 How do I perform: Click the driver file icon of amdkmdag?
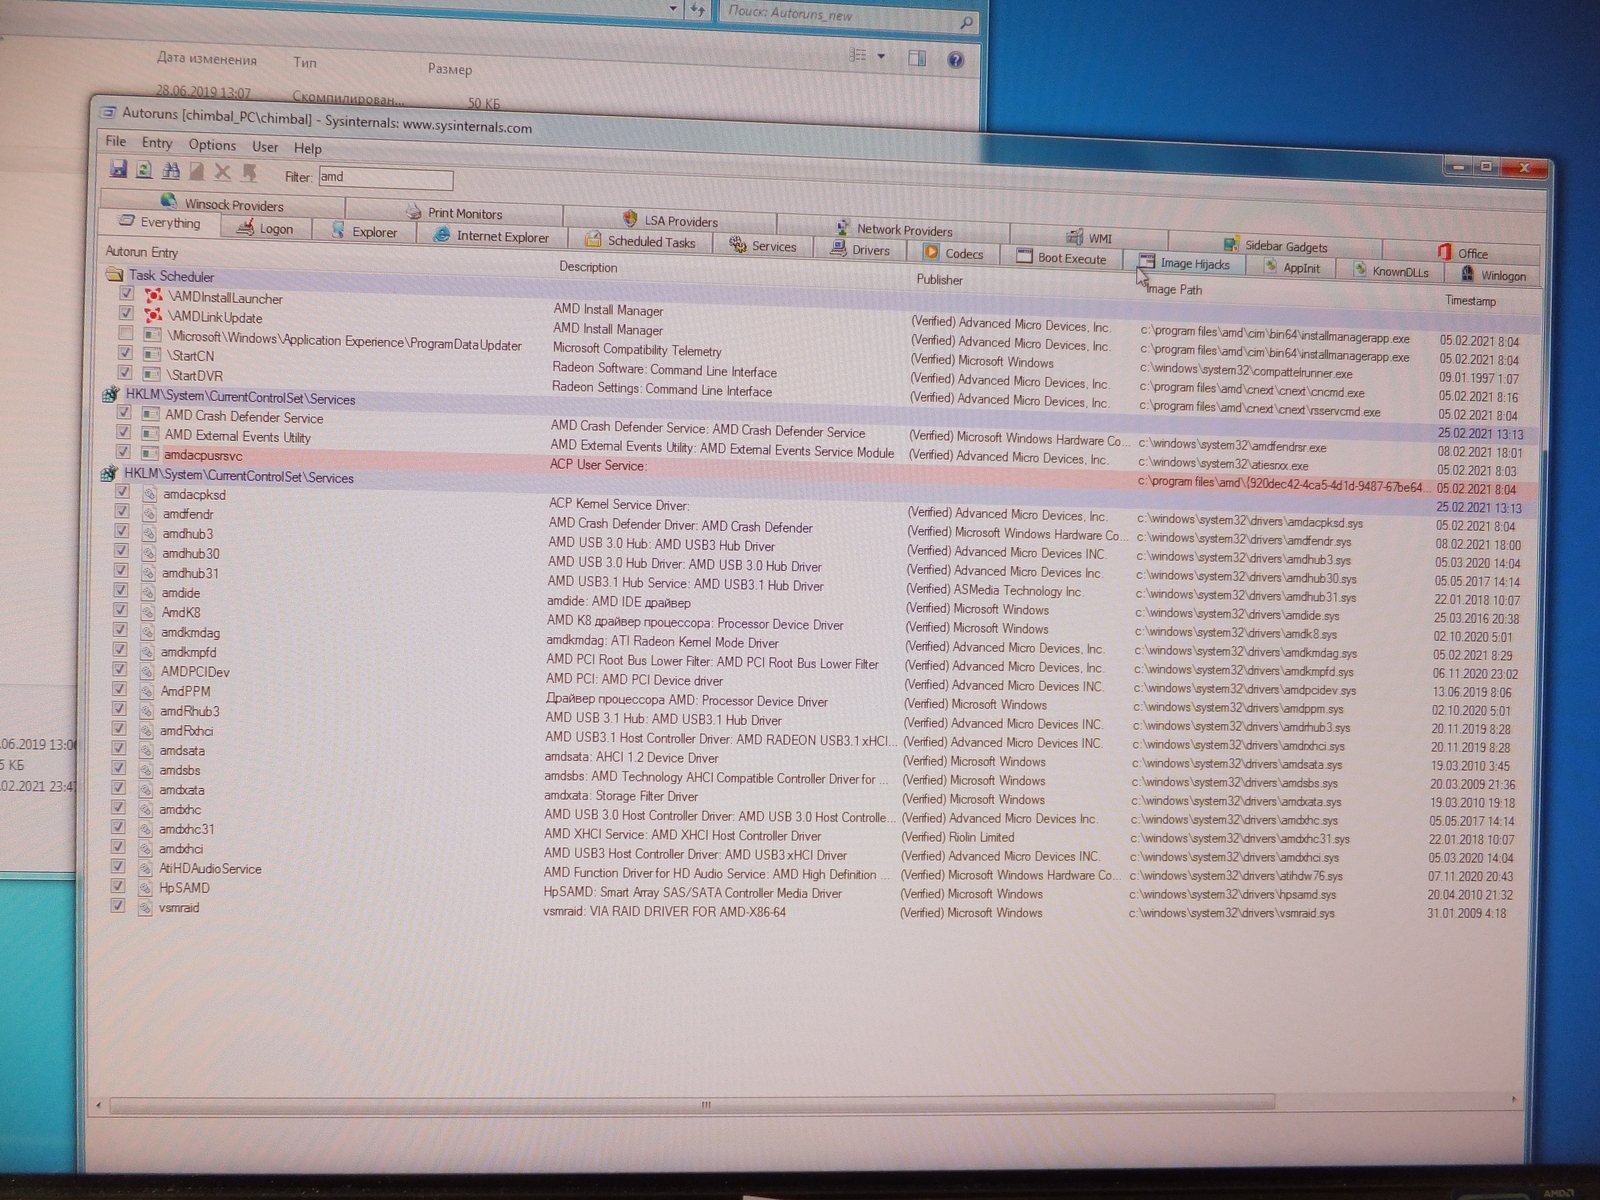(x=147, y=631)
